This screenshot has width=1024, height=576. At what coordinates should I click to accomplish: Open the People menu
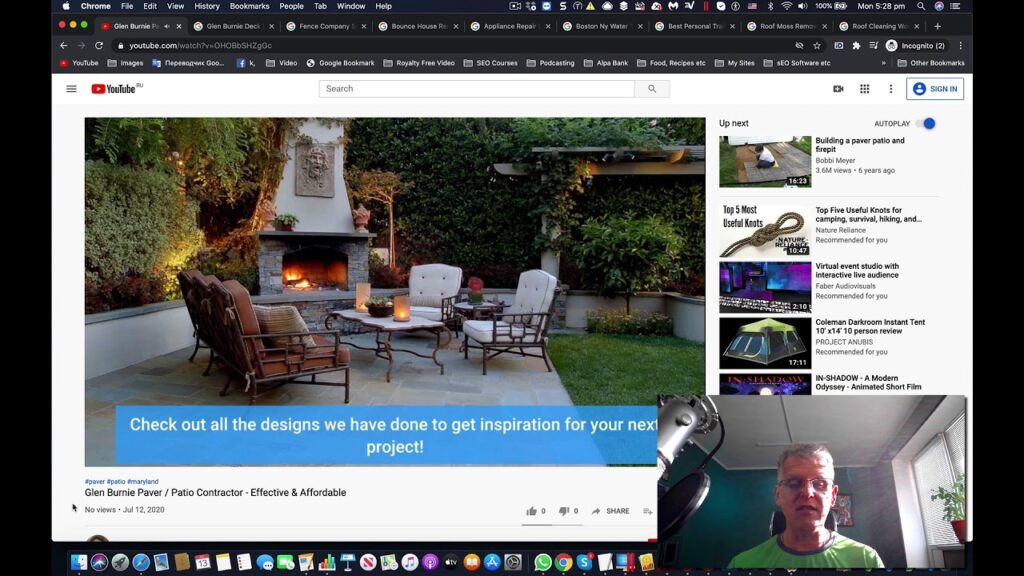tap(291, 6)
